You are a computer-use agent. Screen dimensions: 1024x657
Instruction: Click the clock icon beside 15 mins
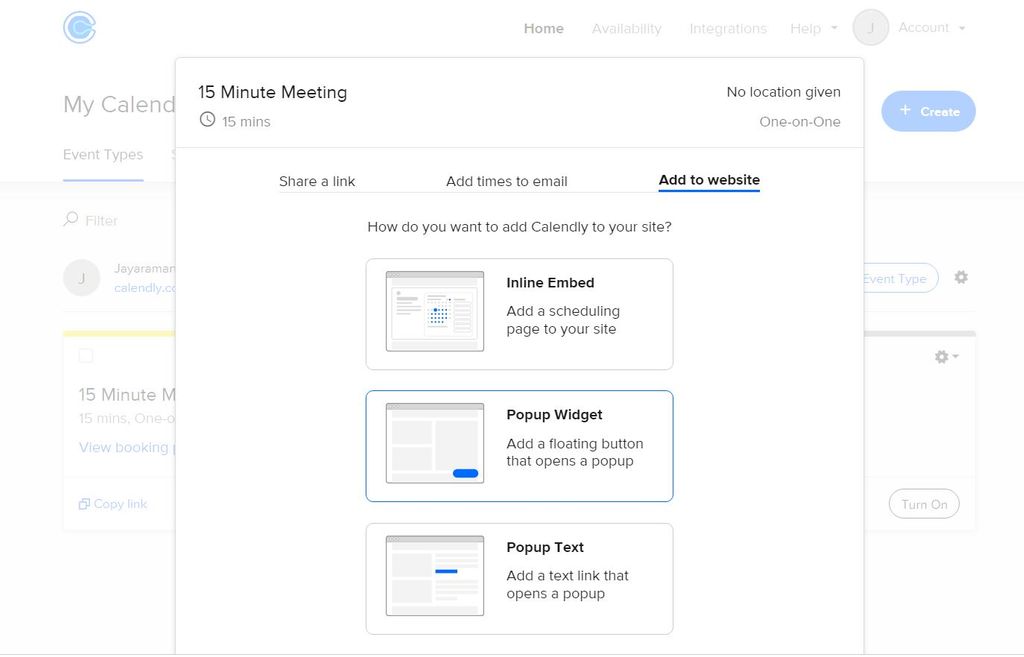[x=207, y=118]
